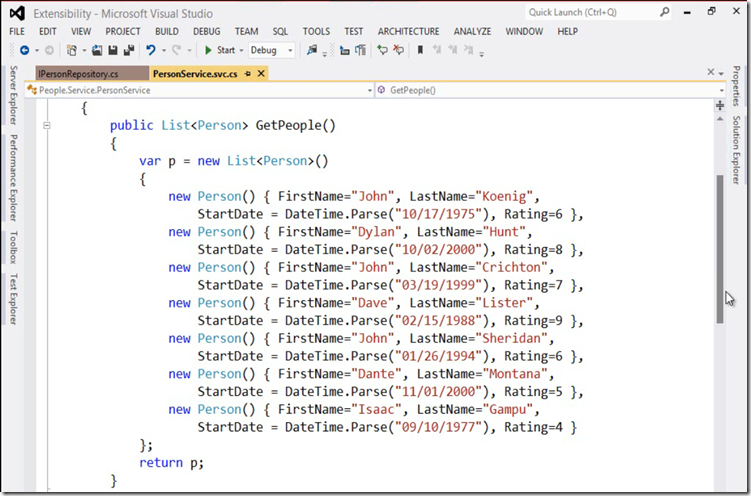This screenshot has height=496, width=751.
Task: Open the Properties side tab
Action: tap(736, 86)
